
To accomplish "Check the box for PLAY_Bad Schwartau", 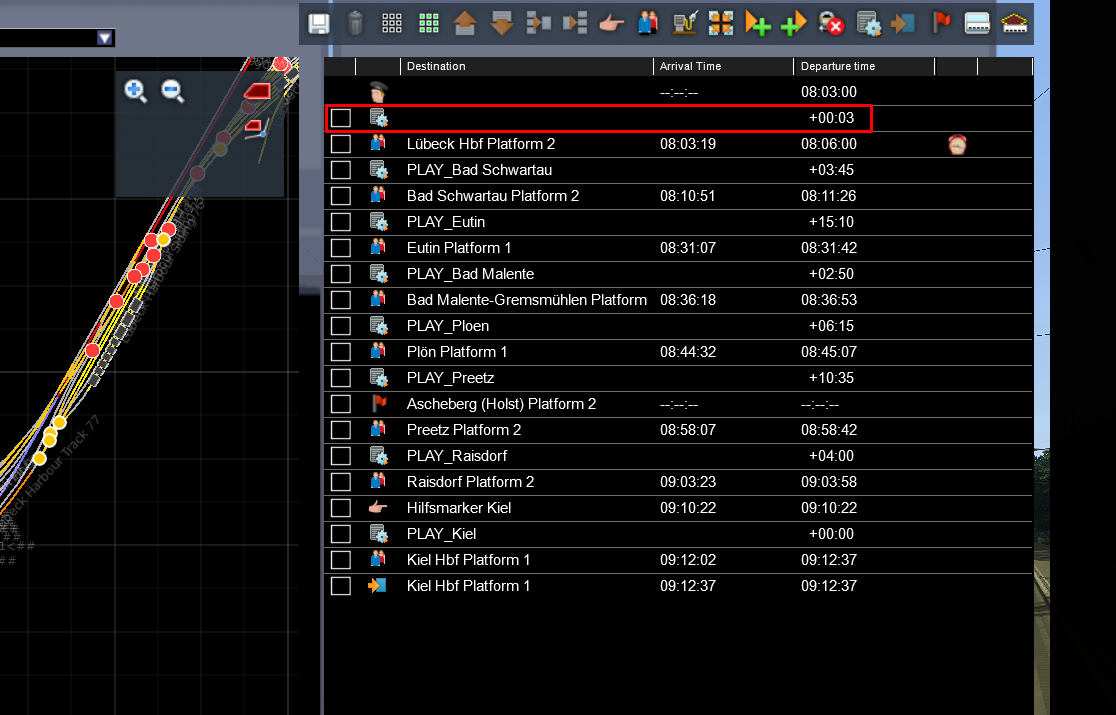I will pos(341,170).
